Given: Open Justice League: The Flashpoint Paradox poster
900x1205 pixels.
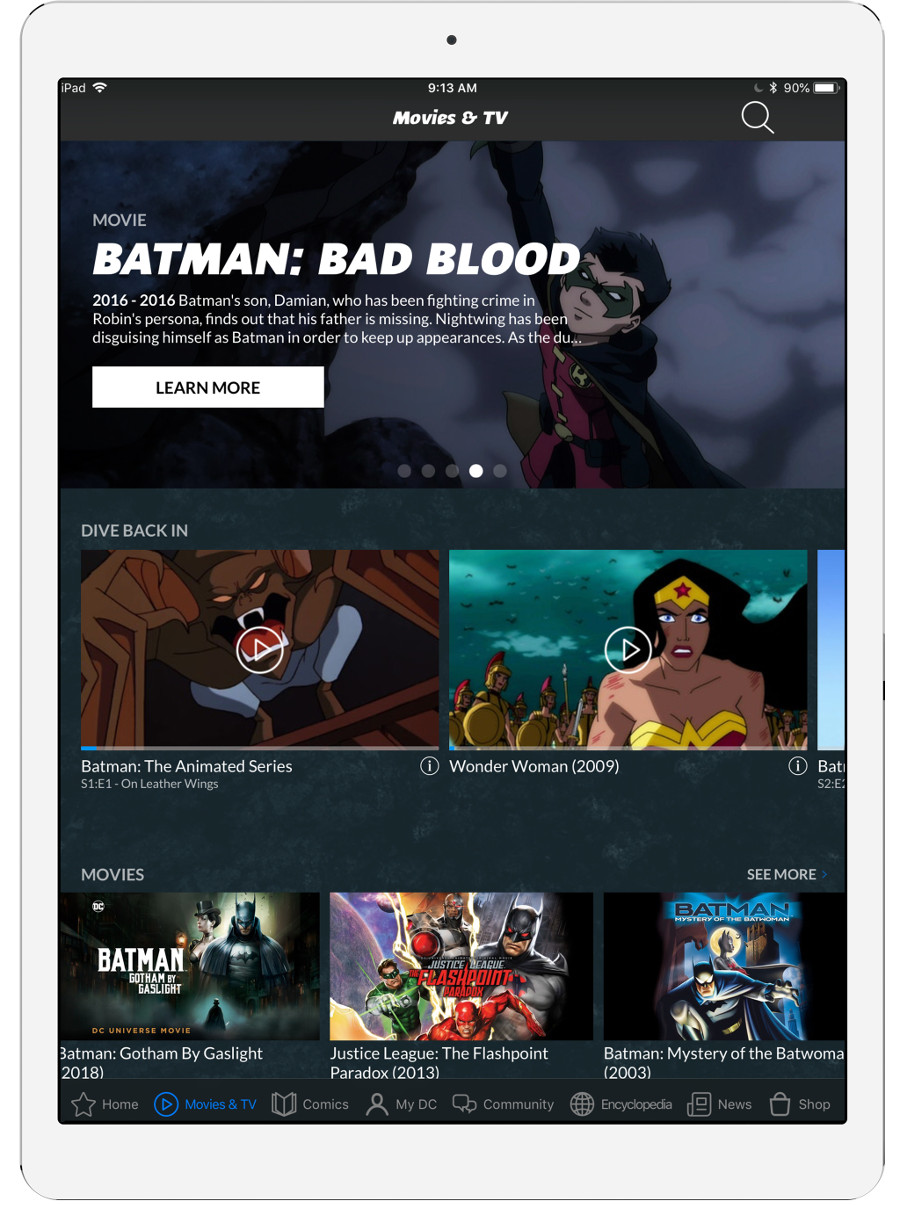Looking at the screenshot, I should click(x=461, y=966).
